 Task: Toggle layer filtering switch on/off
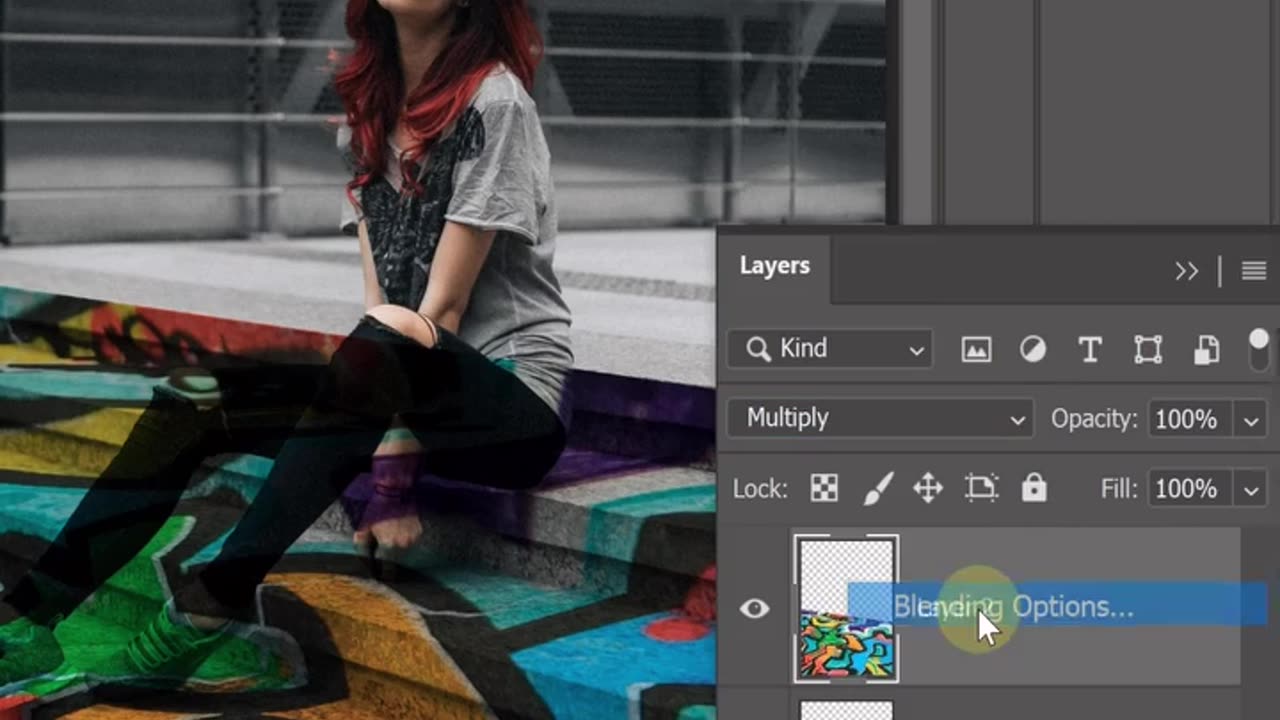(x=1259, y=350)
